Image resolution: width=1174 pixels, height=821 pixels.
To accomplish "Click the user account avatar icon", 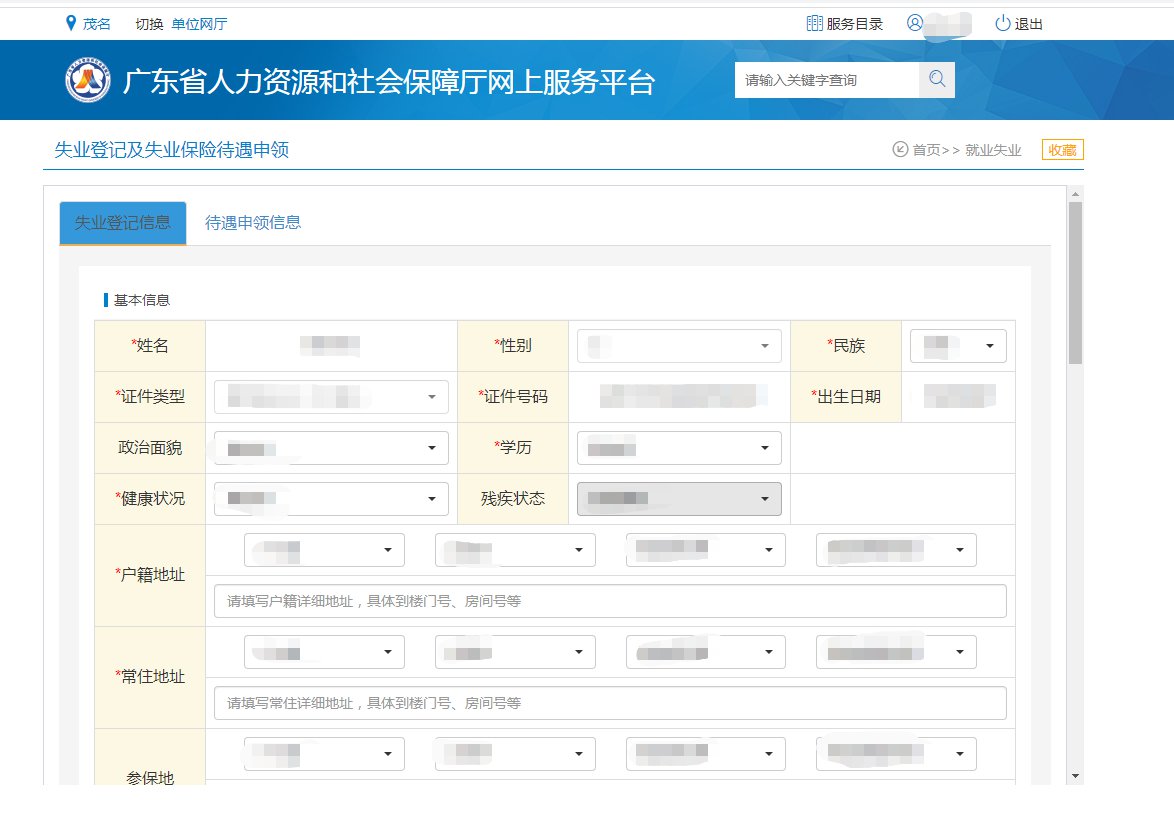I will coord(914,23).
